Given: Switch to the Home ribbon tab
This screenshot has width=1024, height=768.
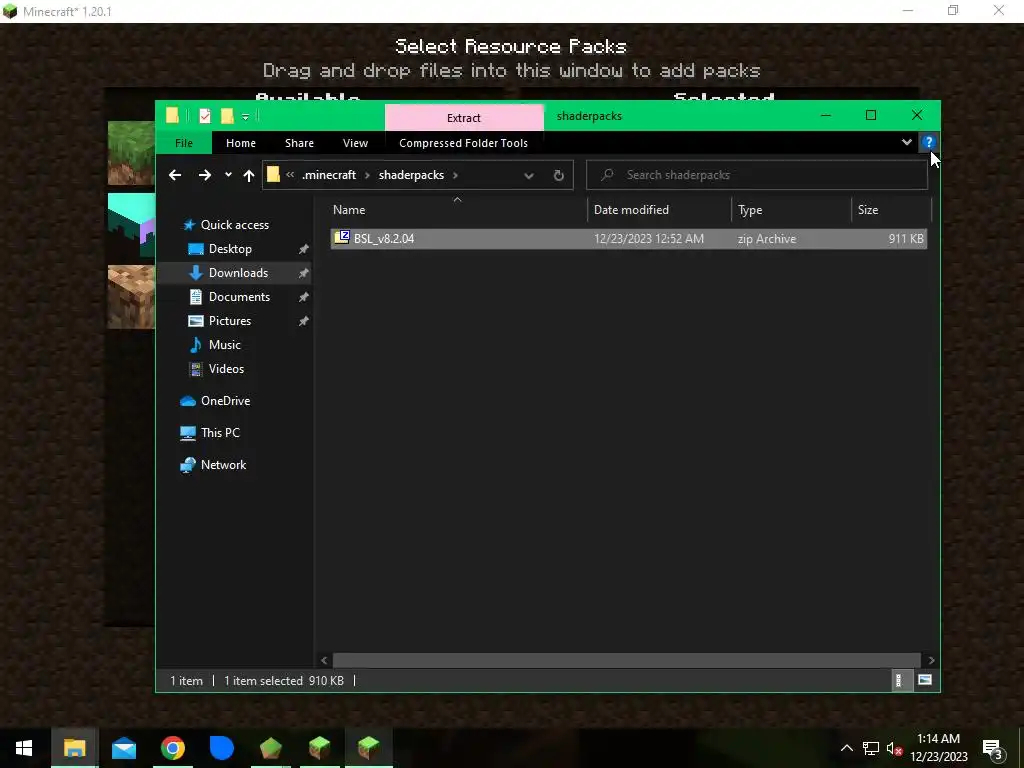Looking at the screenshot, I should pos(241,143).
